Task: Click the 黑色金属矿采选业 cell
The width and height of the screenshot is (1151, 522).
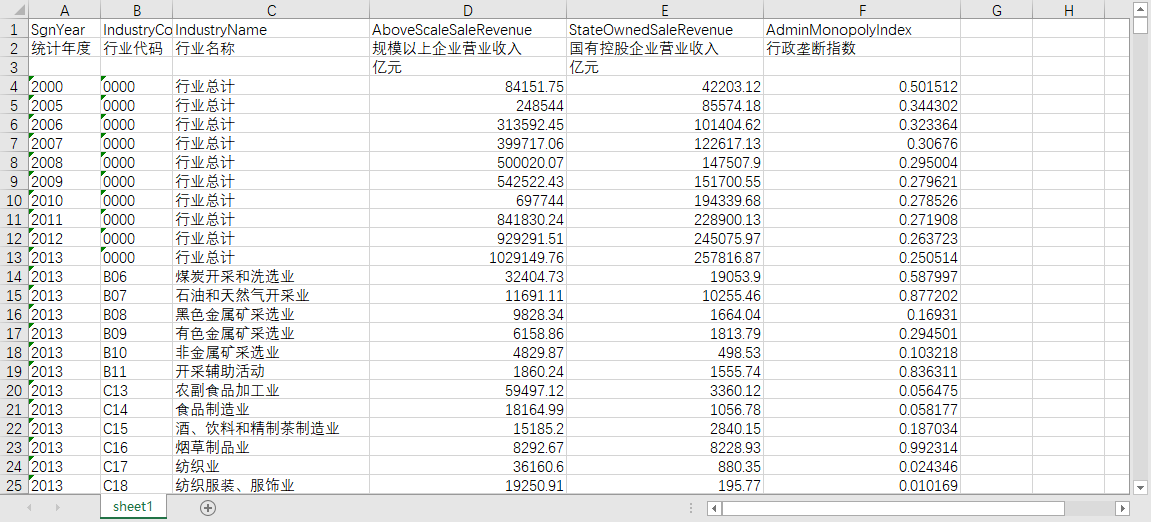Action: (x=272, y=314)
